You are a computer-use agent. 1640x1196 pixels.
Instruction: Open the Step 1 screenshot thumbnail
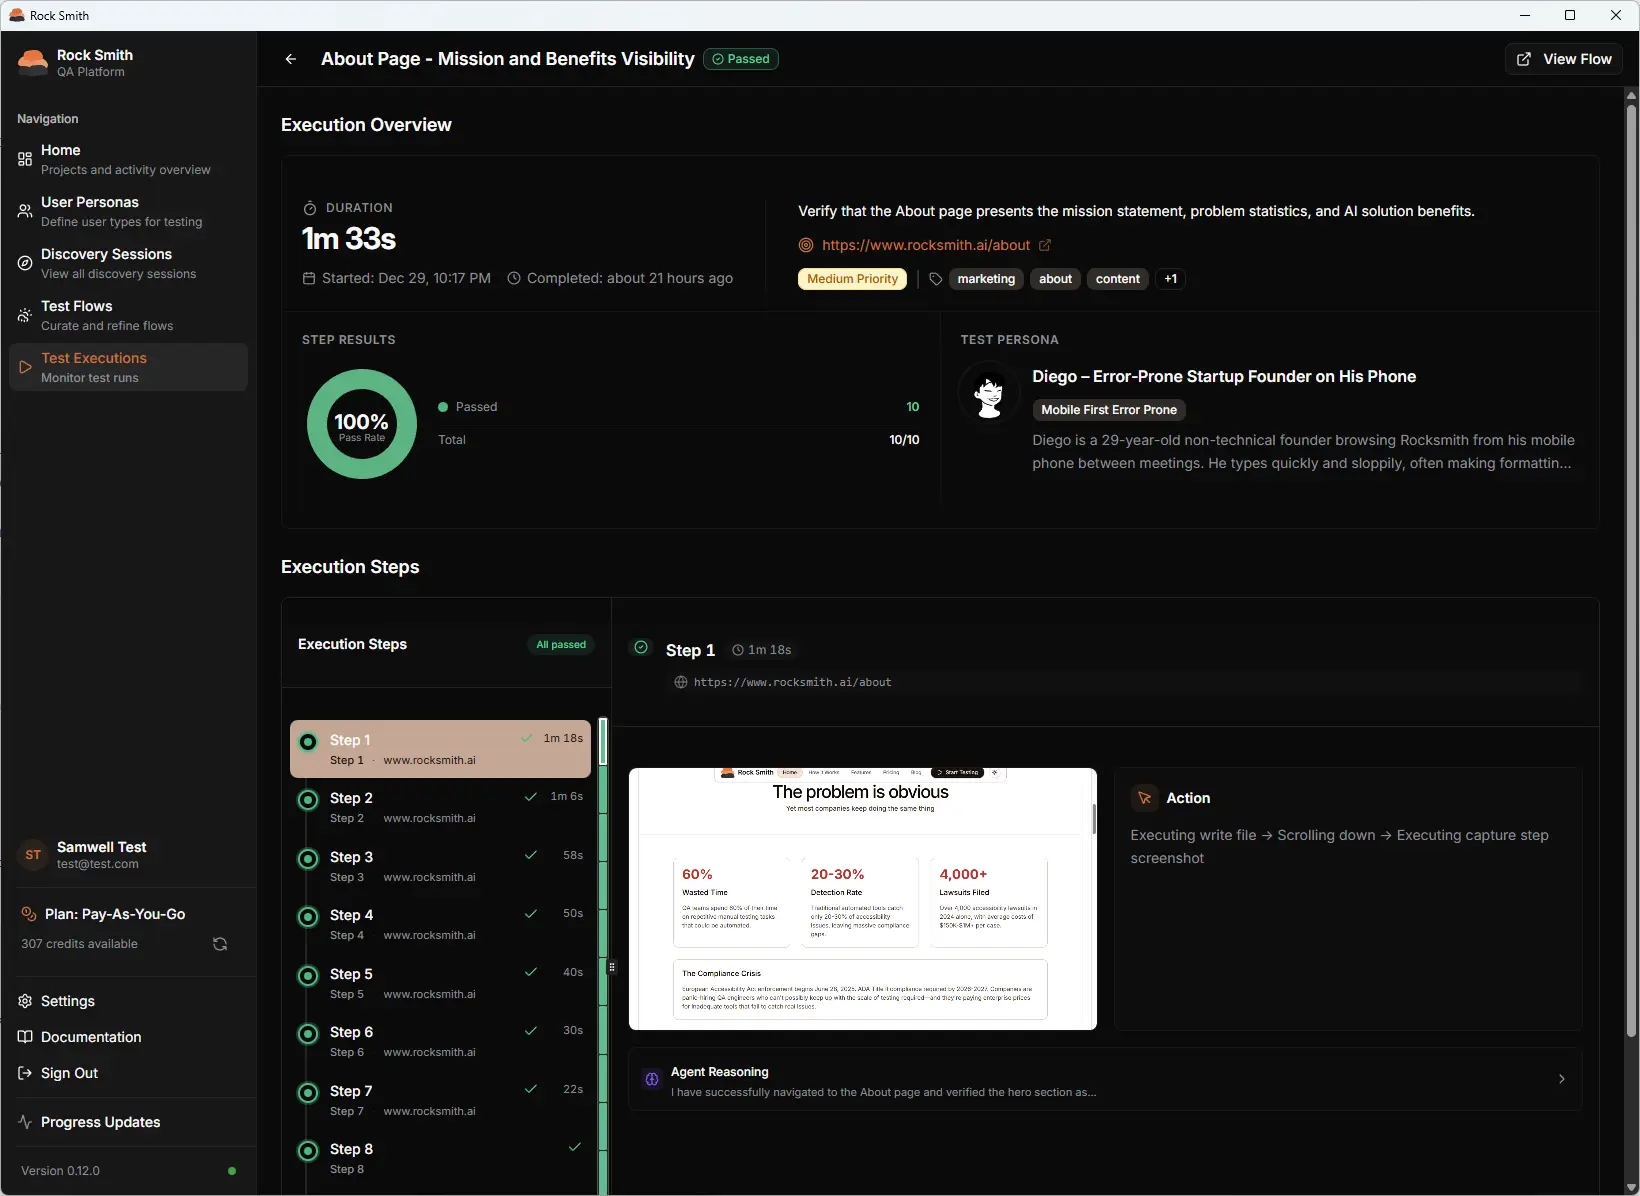[861, 898]
